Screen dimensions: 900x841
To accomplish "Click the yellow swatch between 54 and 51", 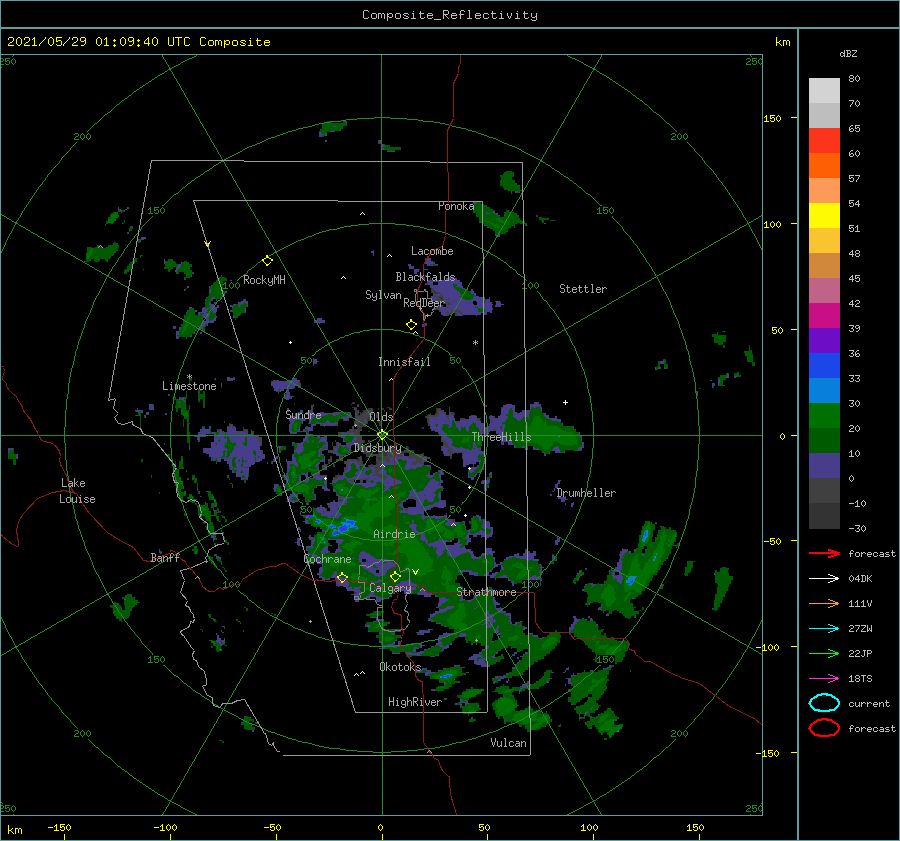I will pyautogui.click(x=824, y=215).
